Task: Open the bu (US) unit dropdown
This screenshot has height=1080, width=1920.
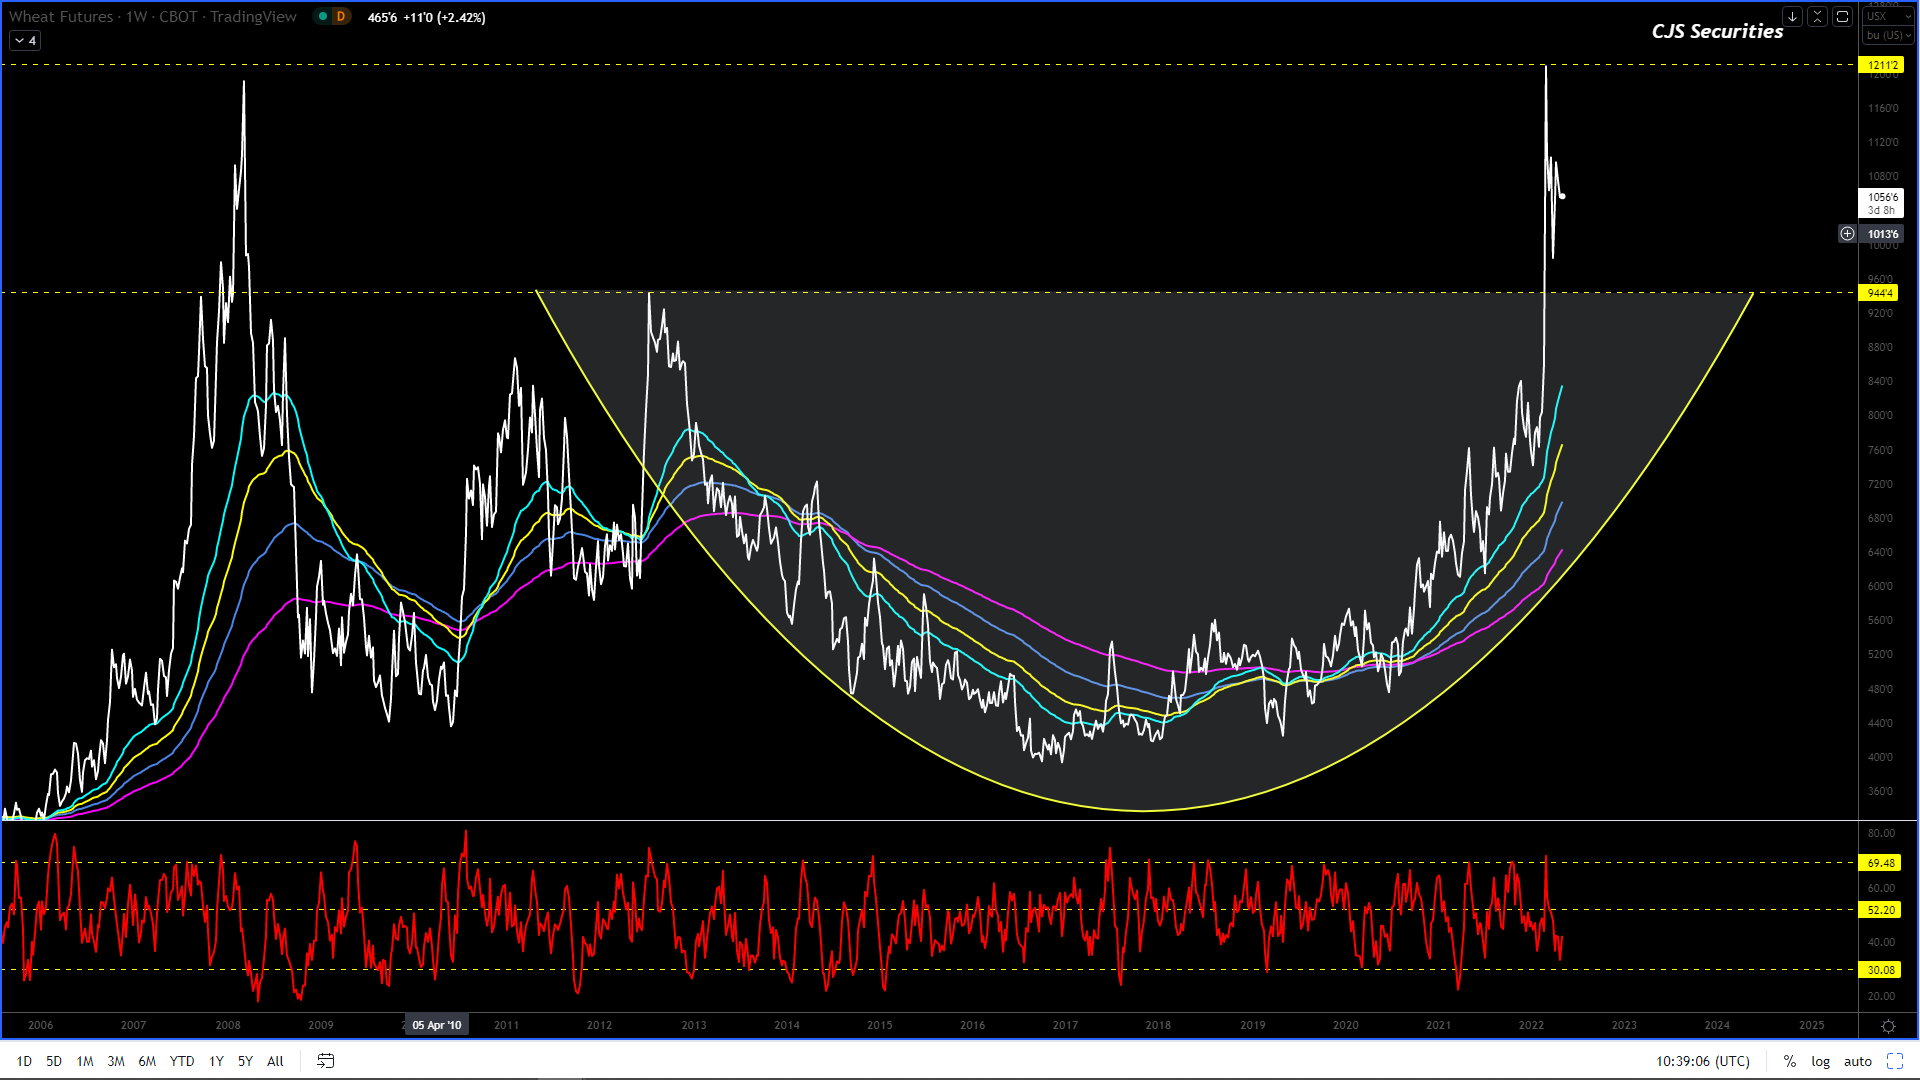Action: click(1887, 36)
